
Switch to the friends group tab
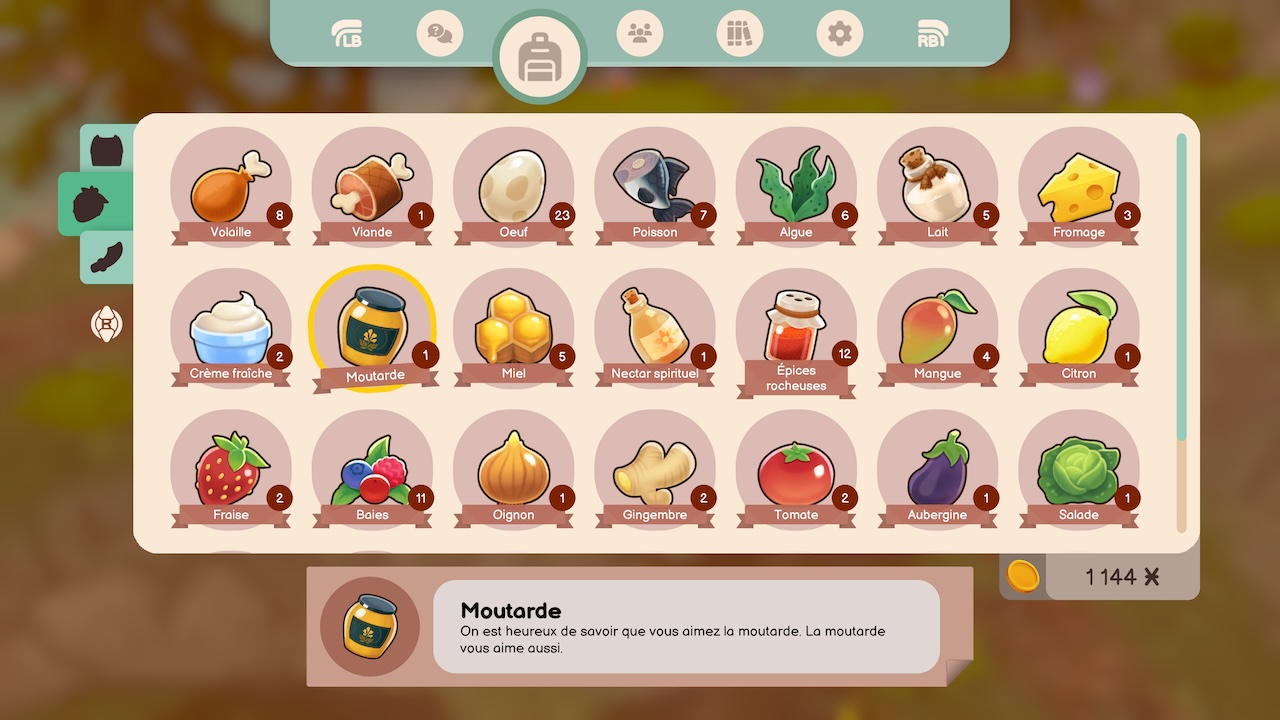coord(640,34)
